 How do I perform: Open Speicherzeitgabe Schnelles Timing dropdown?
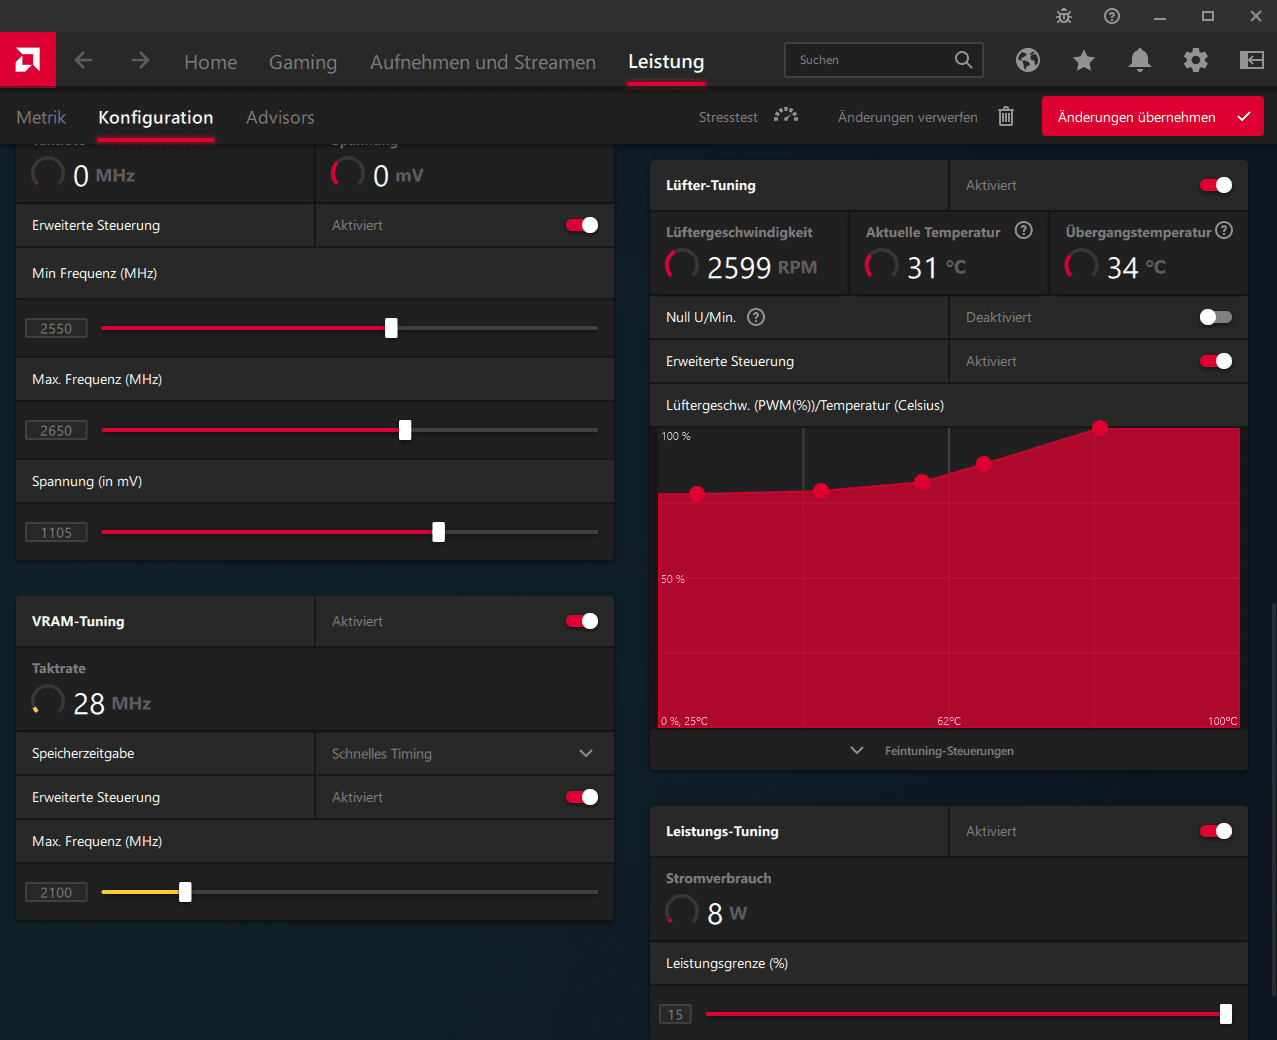[x=464, y=753]
